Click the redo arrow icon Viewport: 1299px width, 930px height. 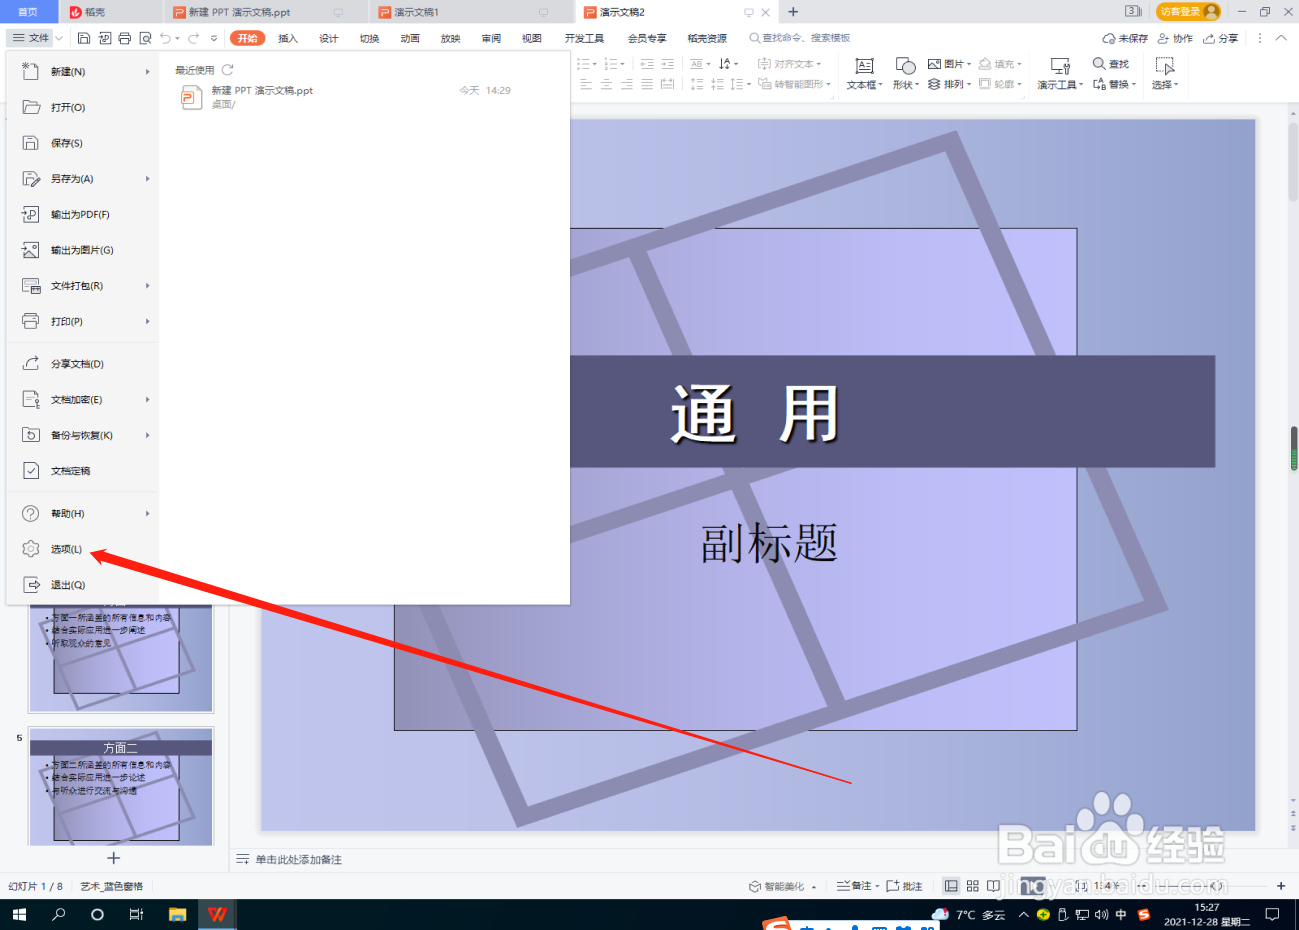coord(193,38)
